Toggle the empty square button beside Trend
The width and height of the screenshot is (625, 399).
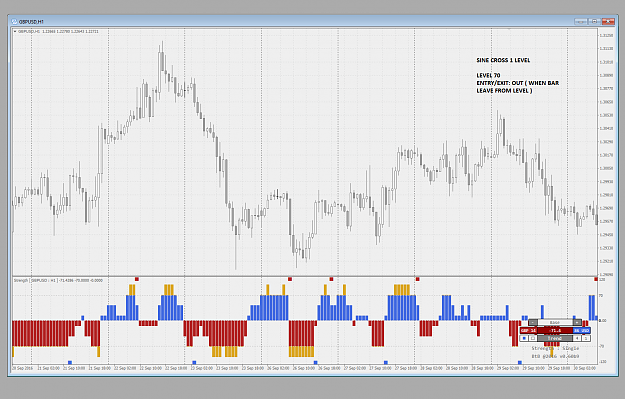[x=533, y=338]
